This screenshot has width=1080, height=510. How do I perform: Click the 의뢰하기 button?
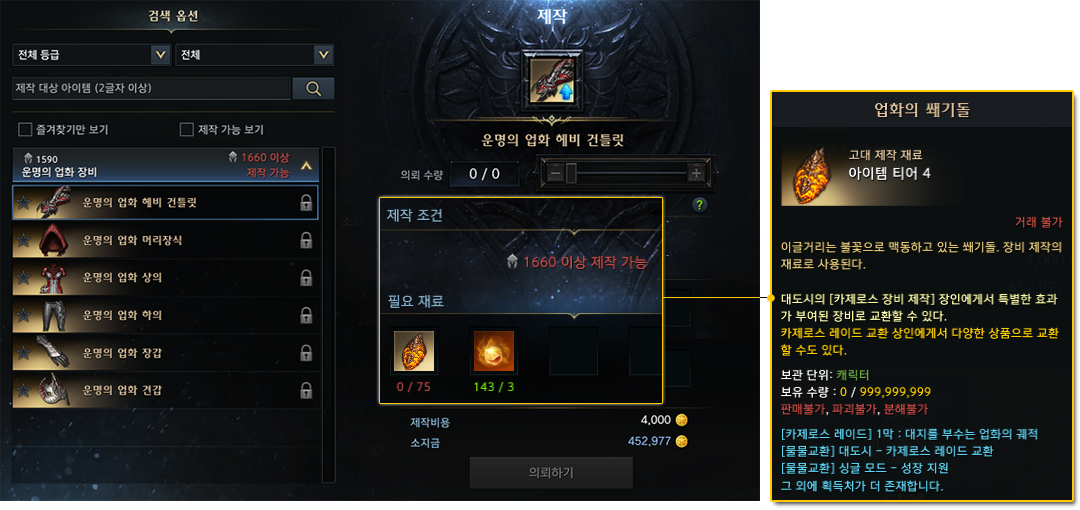[x=551, y=472]
